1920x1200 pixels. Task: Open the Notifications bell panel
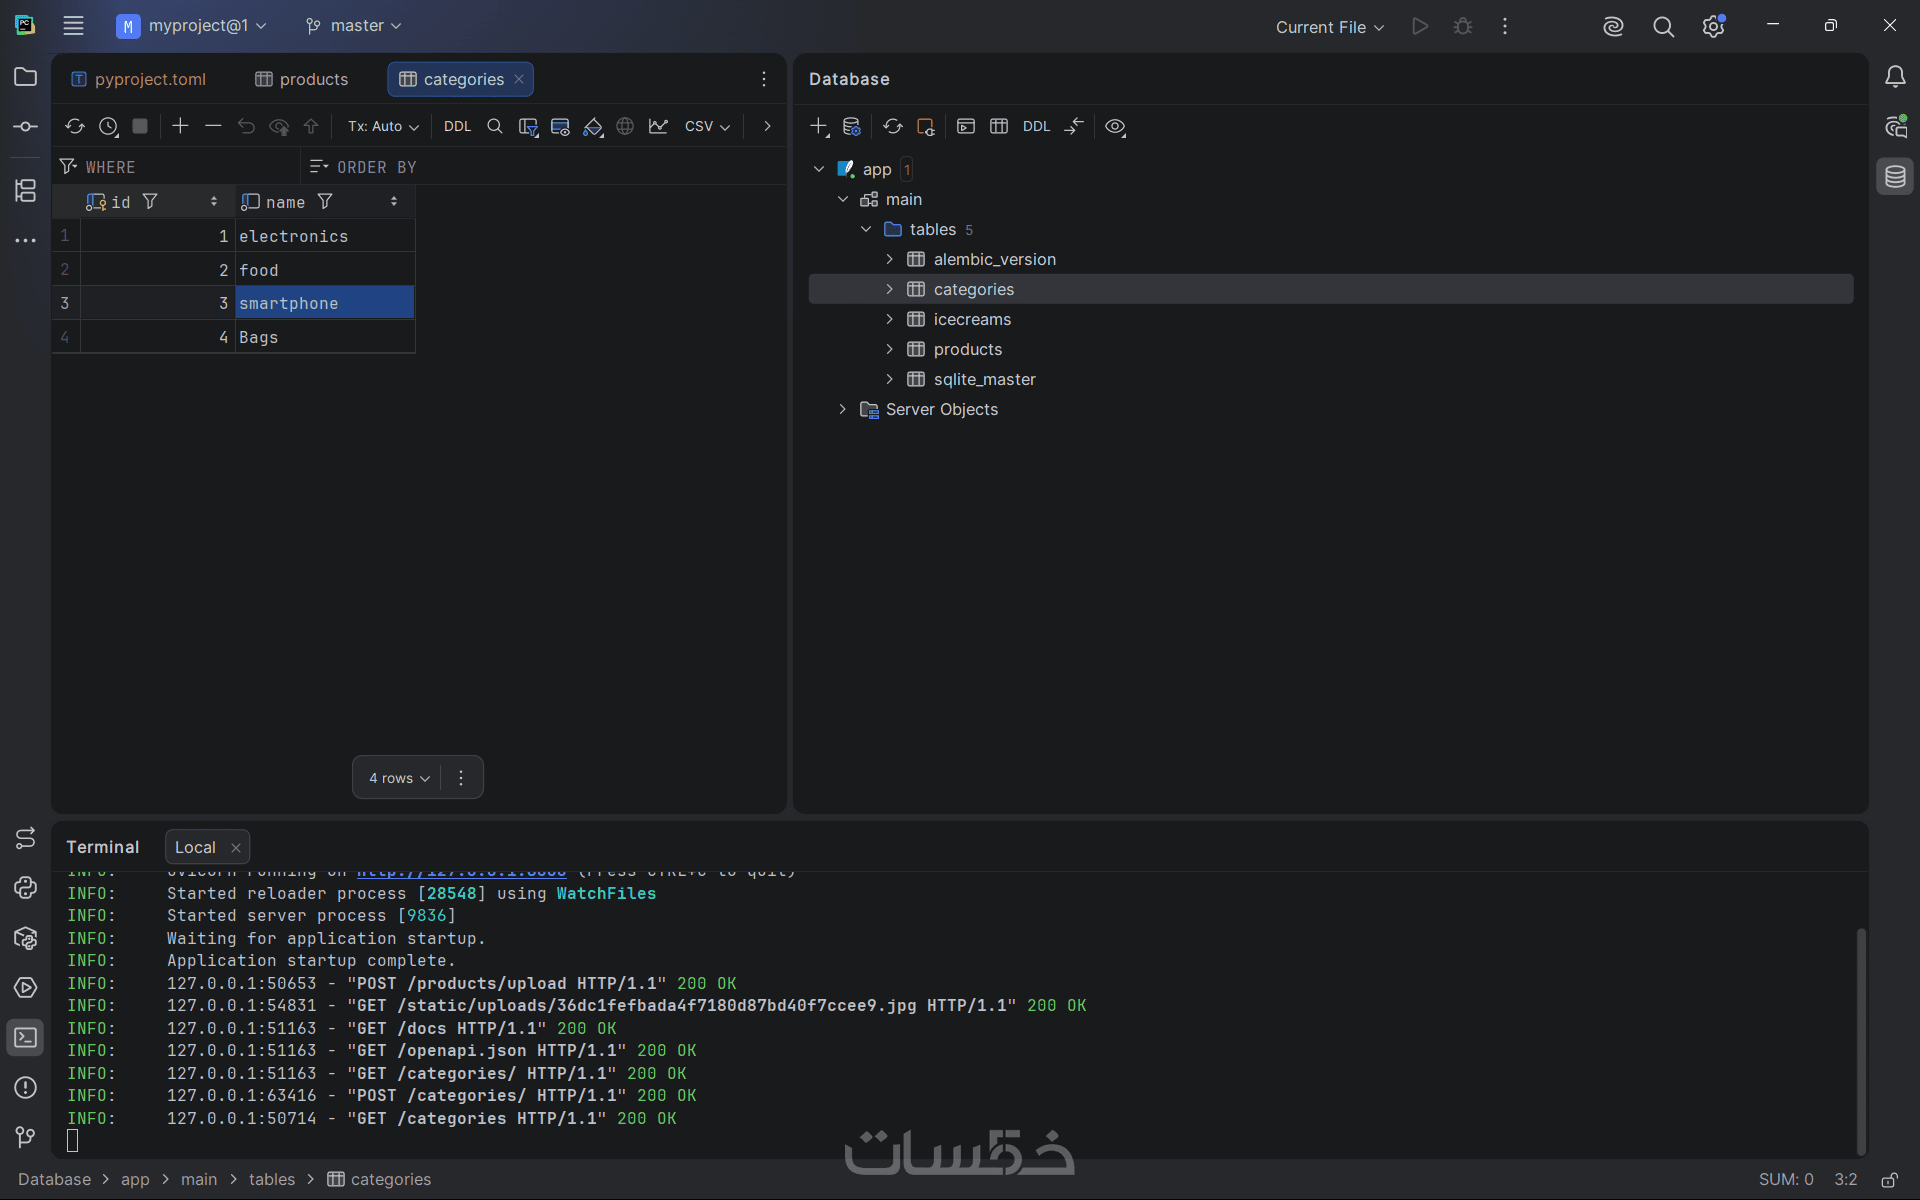pyautogui.click(x=1895, y=77)
